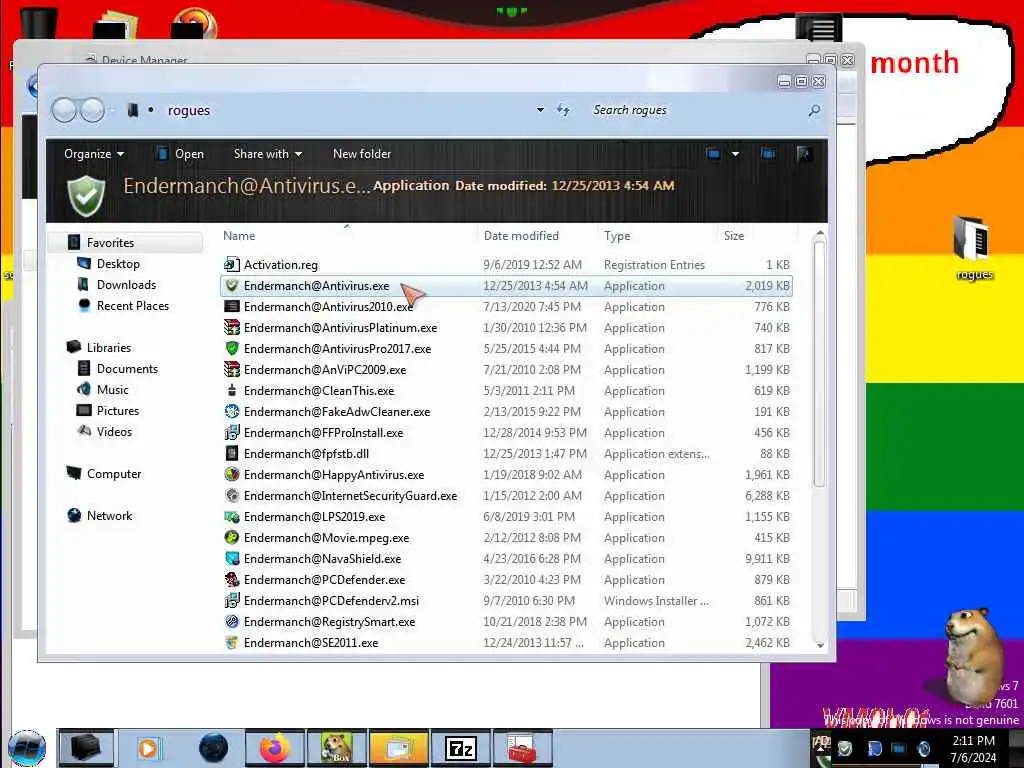The height and width of the screenshot is (768, 1024).
Task: Select the Endermanch@RegistrySmart.exe icon
Action: pos(231,621)
